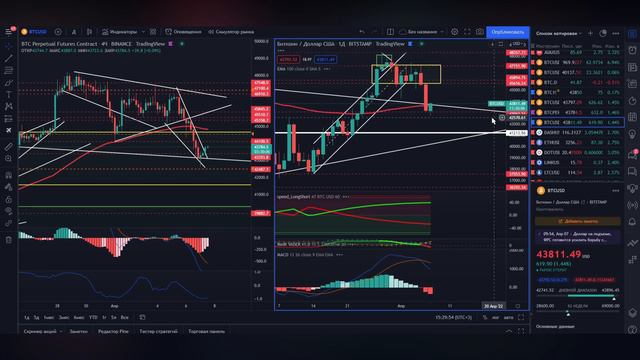
Task: Open the chat bubble icon with red badge in right sidebar
Action: 632,154
